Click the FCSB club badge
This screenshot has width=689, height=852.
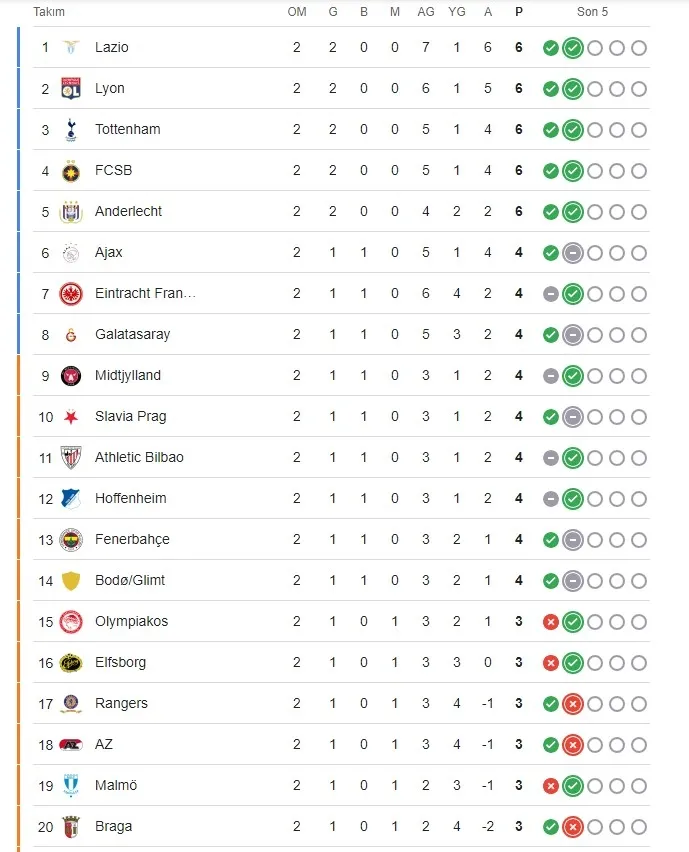(71, 171)
